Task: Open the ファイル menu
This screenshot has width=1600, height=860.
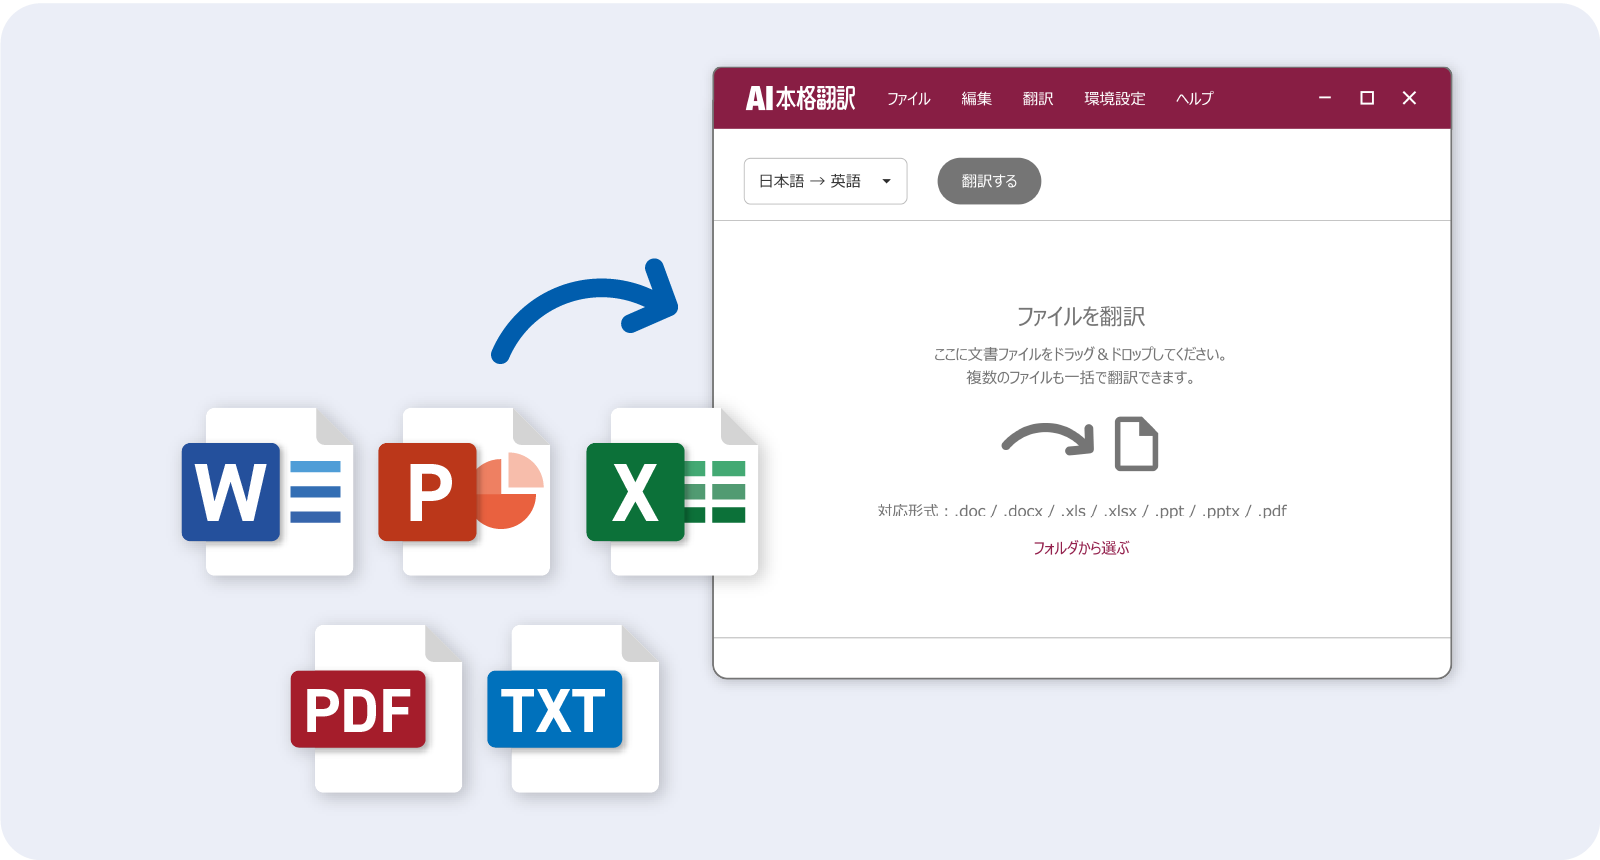Action: point(908,98)
